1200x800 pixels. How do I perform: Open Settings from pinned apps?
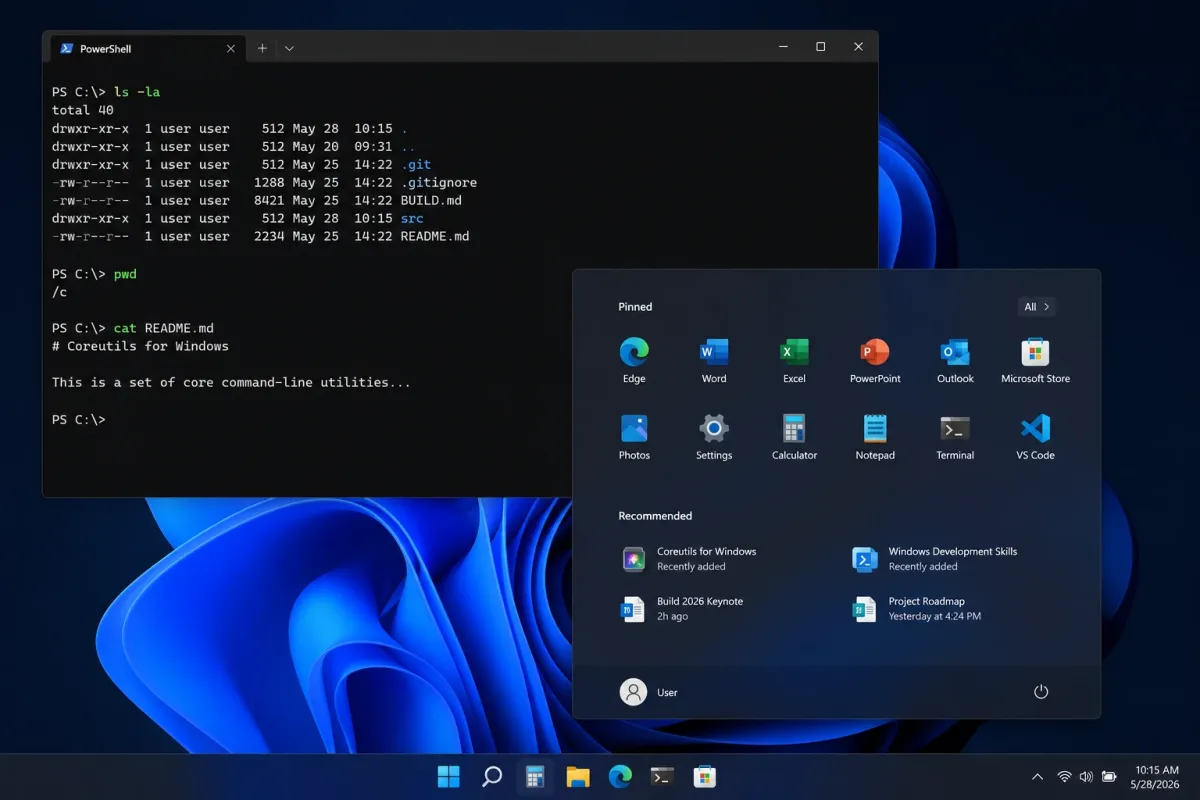714,437
